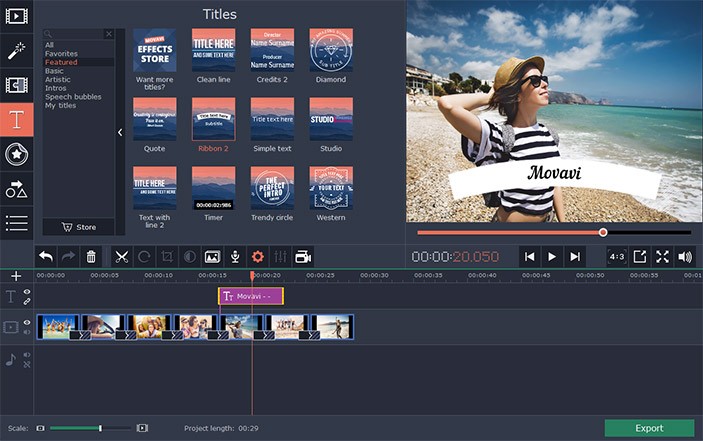The image size is (703, 441).
Task: Select the Featured category
Action: (61, 62)
